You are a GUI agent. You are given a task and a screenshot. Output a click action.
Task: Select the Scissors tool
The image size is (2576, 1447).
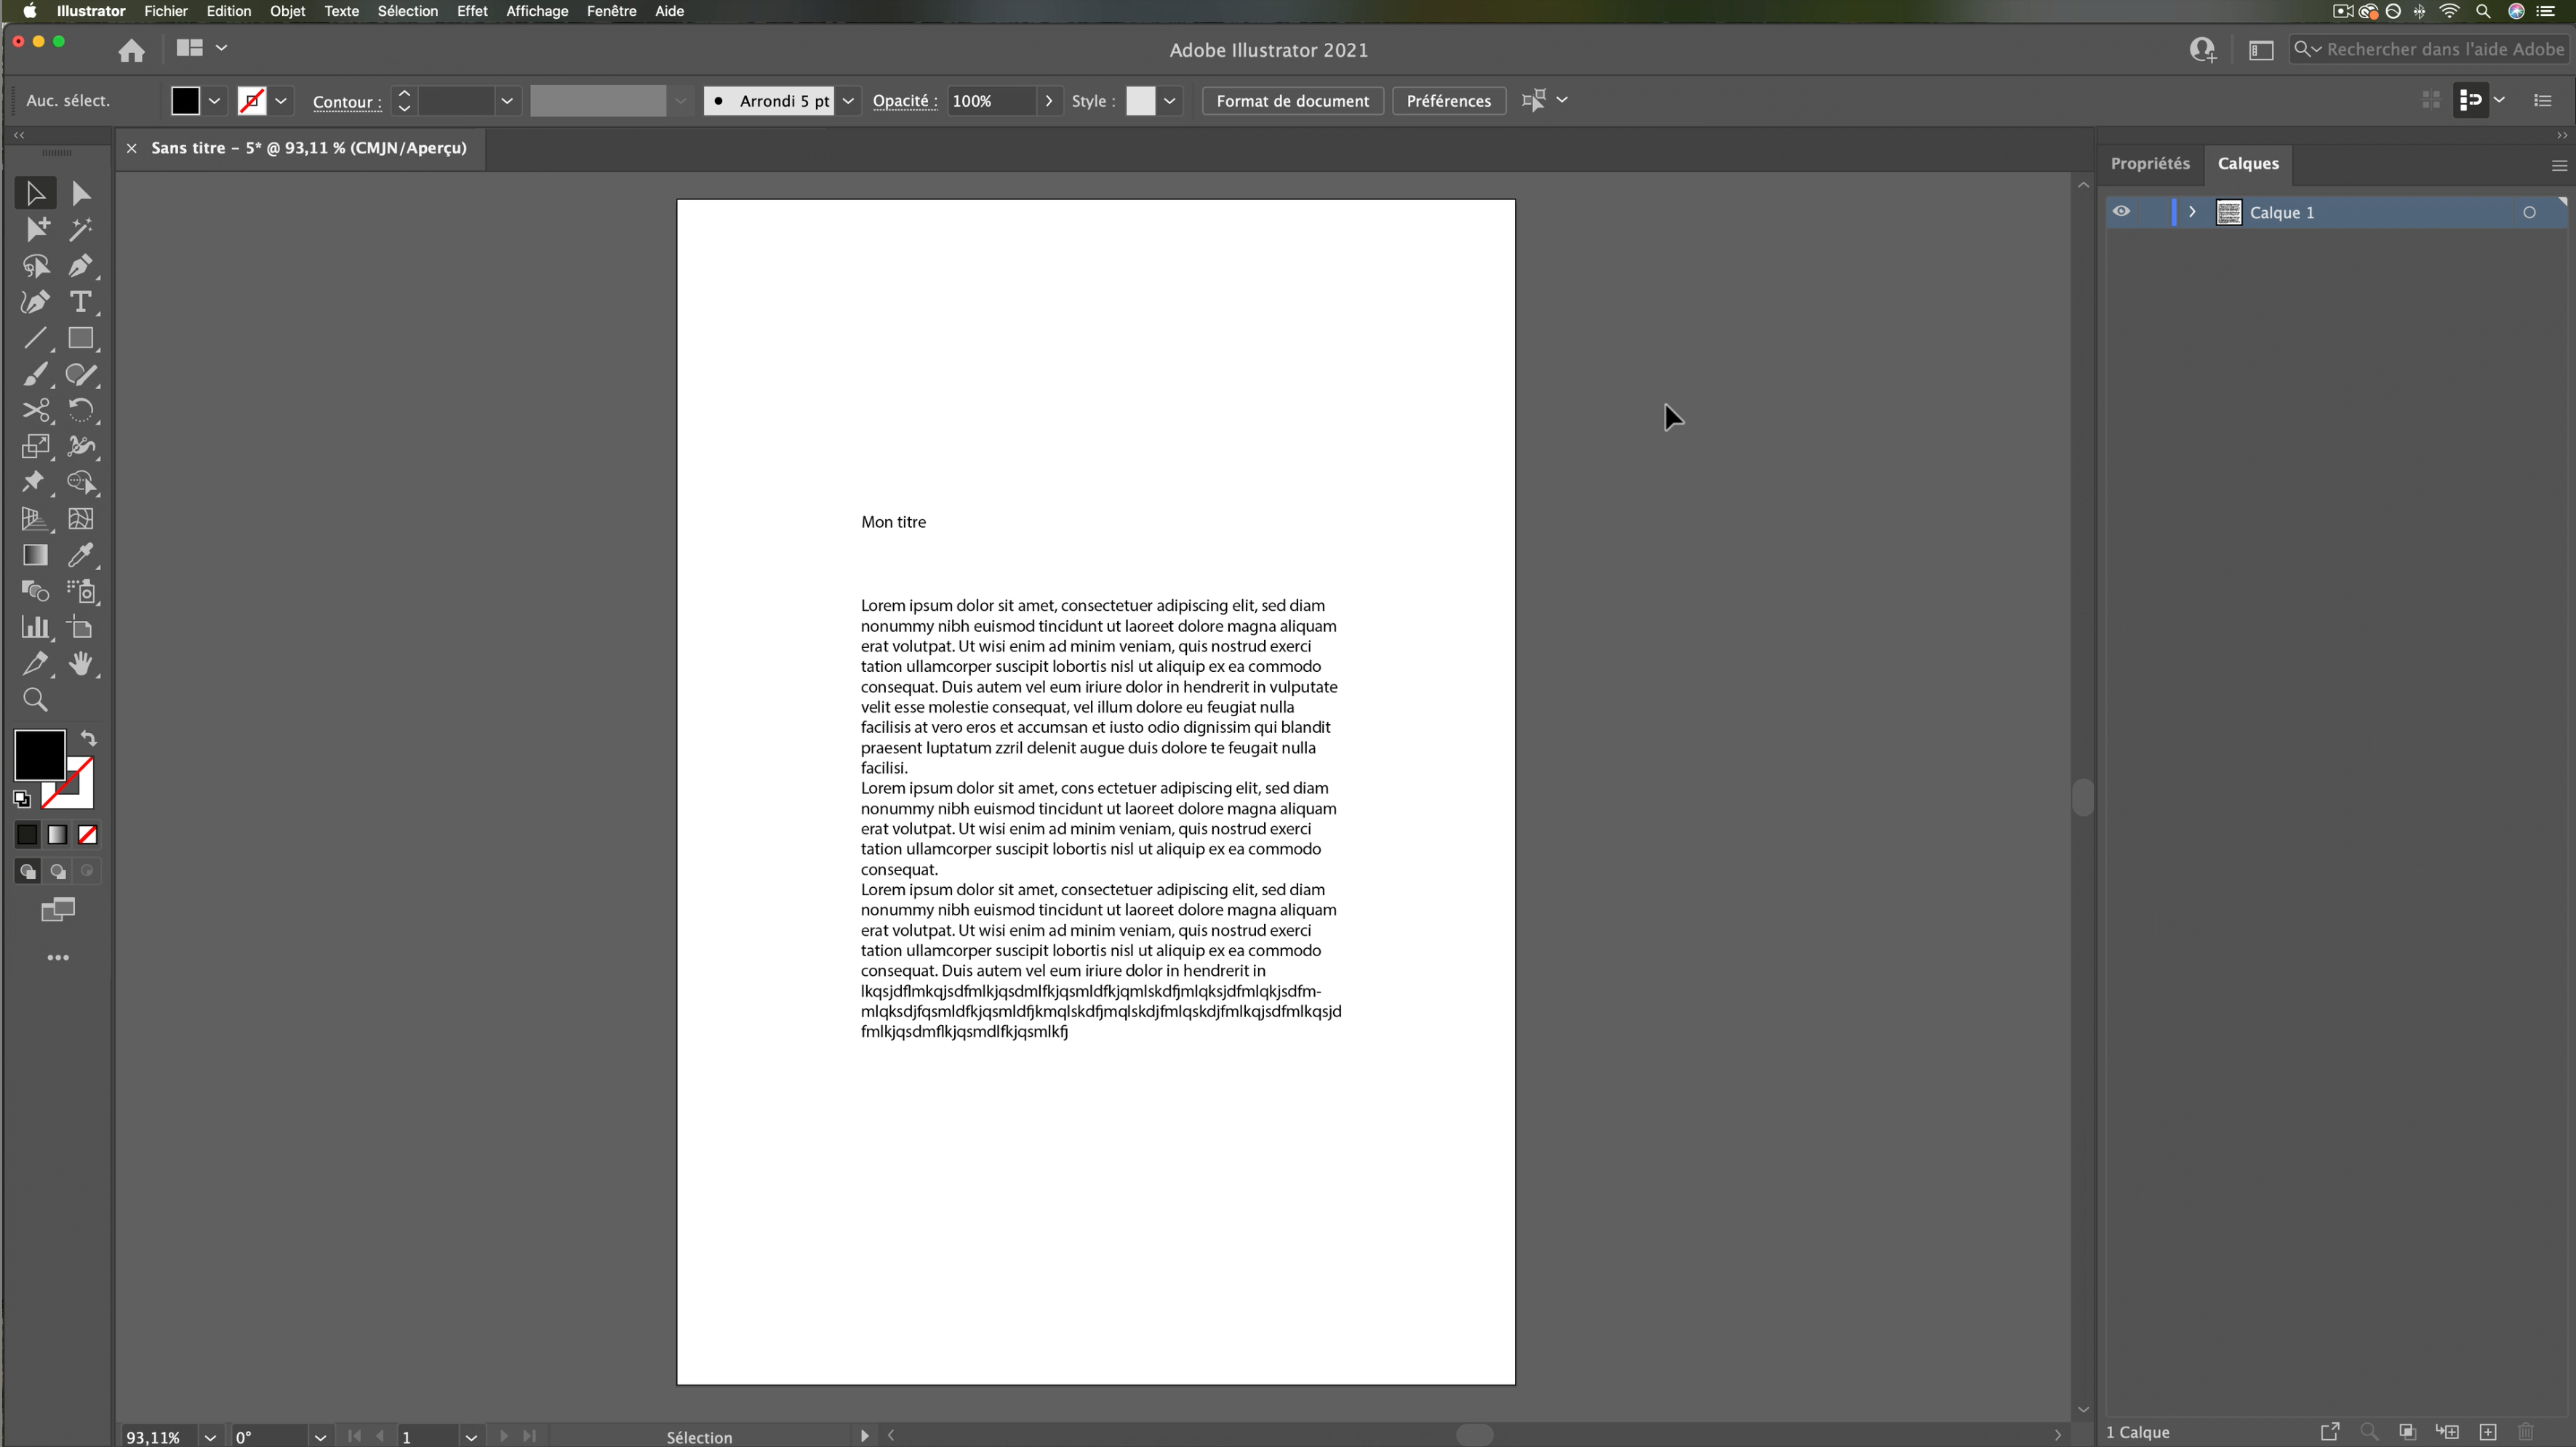[x=36, y=411]
